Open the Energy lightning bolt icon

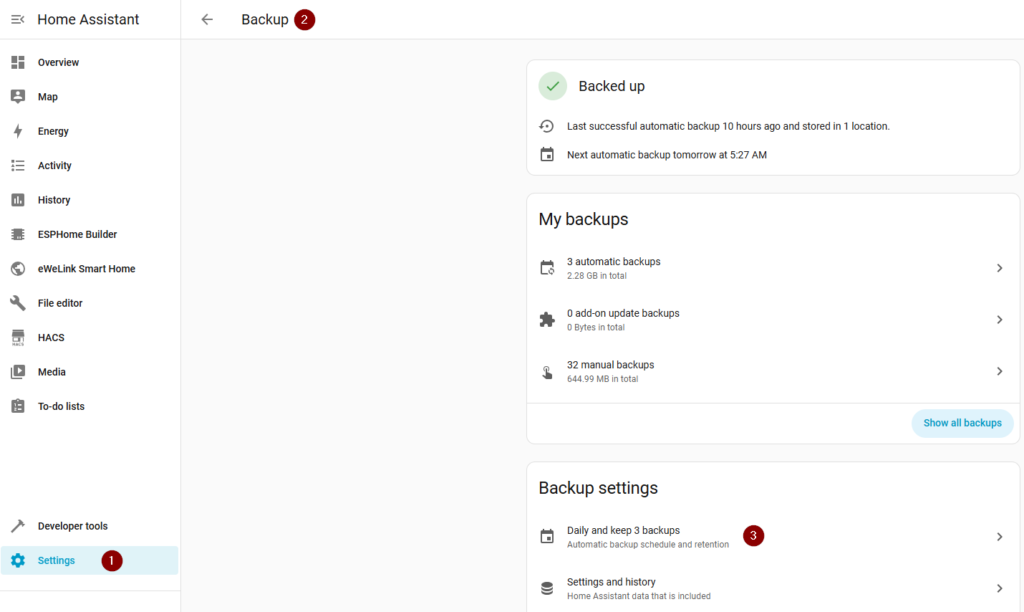(x=18, y=131)
